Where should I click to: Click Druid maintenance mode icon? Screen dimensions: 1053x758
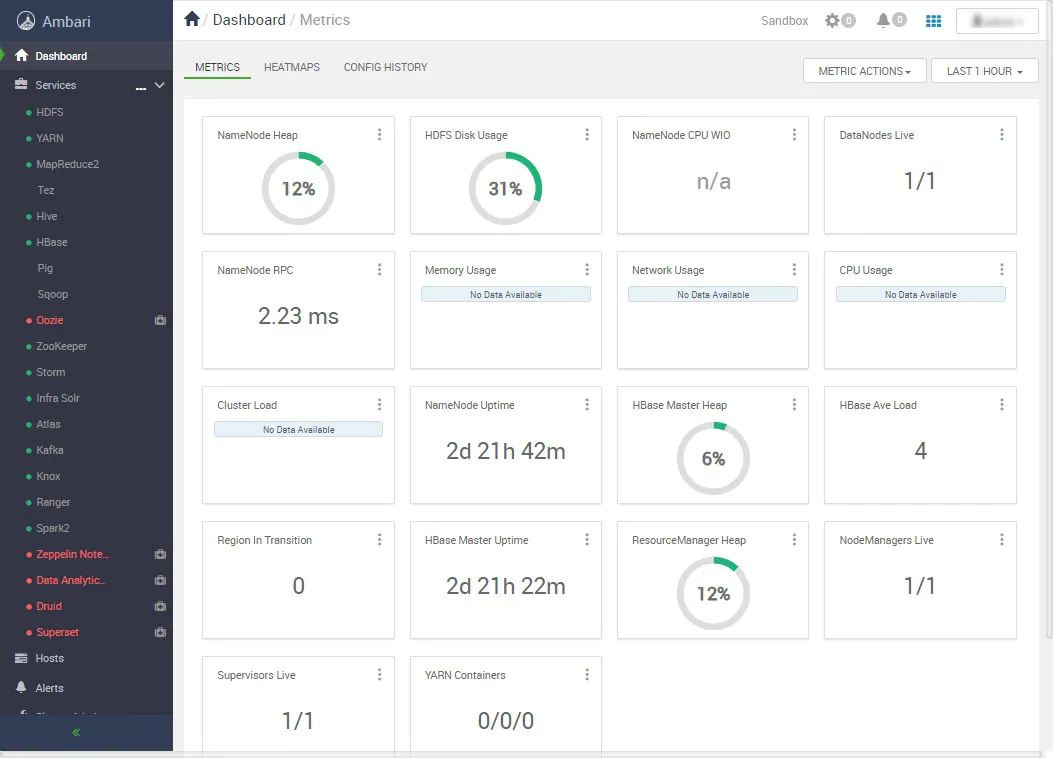161,606
